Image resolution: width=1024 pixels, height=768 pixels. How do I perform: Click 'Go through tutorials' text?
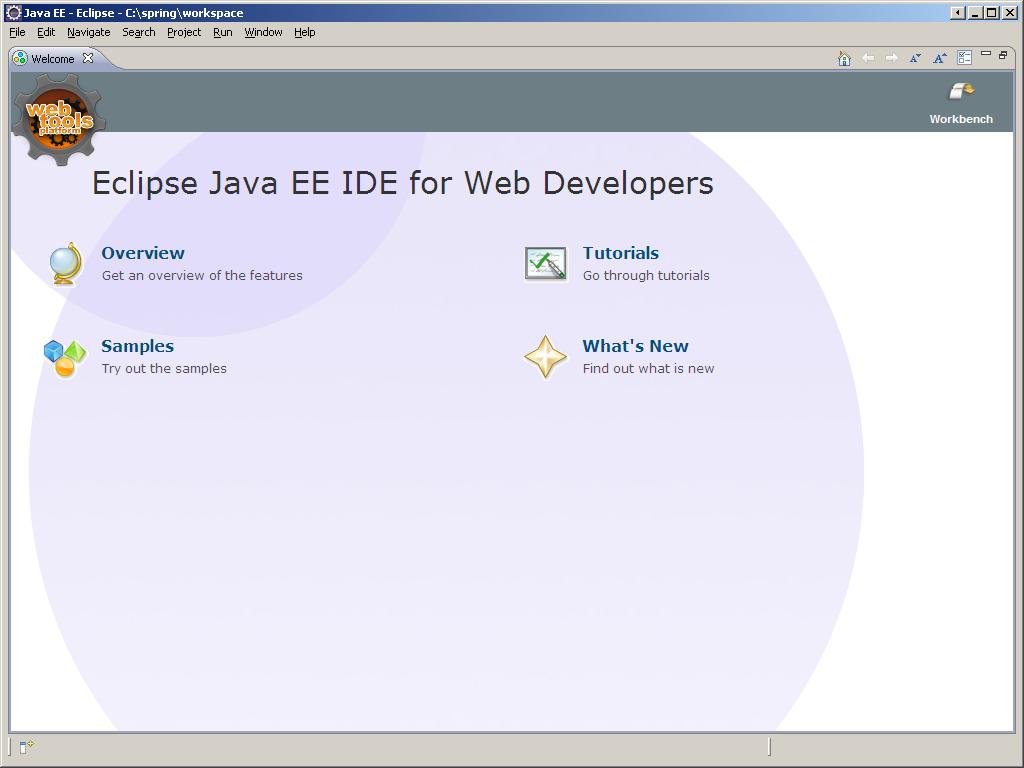click(x=646, y=276)
